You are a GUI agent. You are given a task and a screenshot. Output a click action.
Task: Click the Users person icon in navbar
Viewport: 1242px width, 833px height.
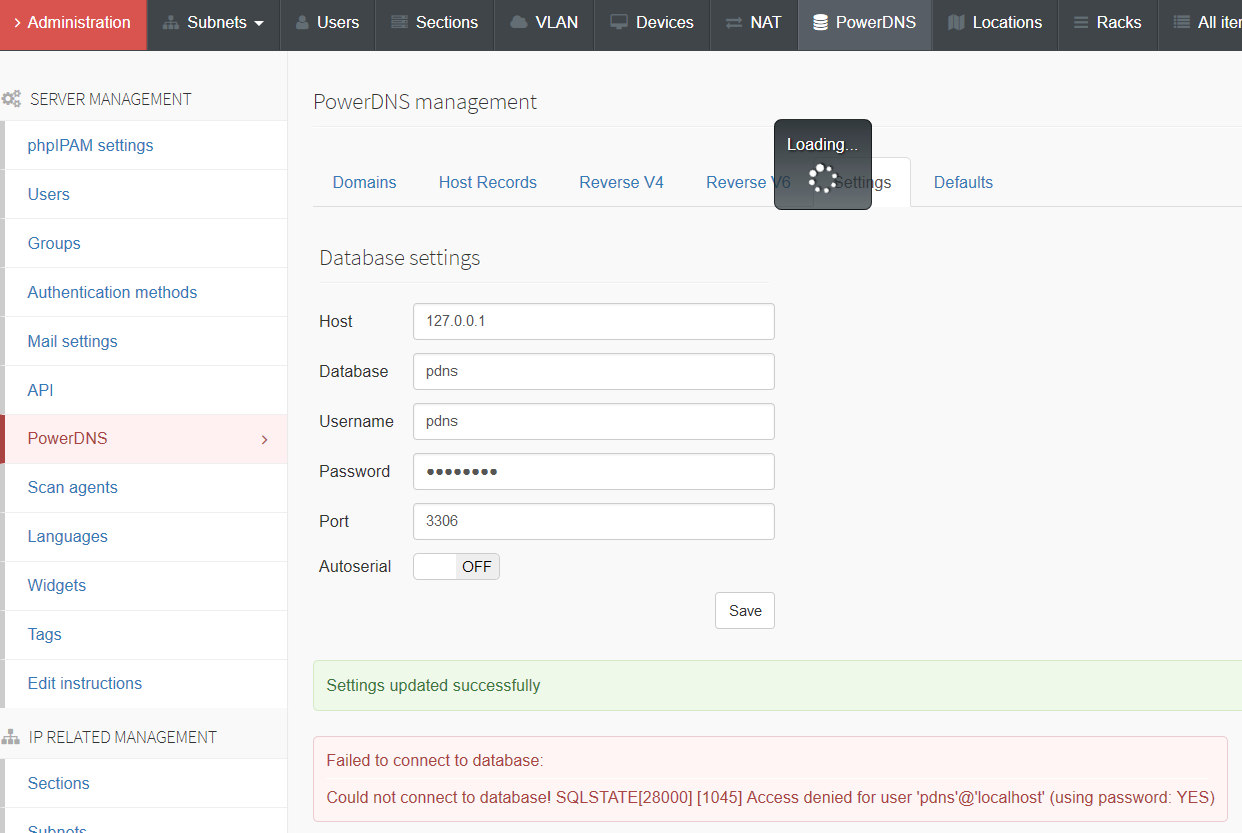point(302,23)
